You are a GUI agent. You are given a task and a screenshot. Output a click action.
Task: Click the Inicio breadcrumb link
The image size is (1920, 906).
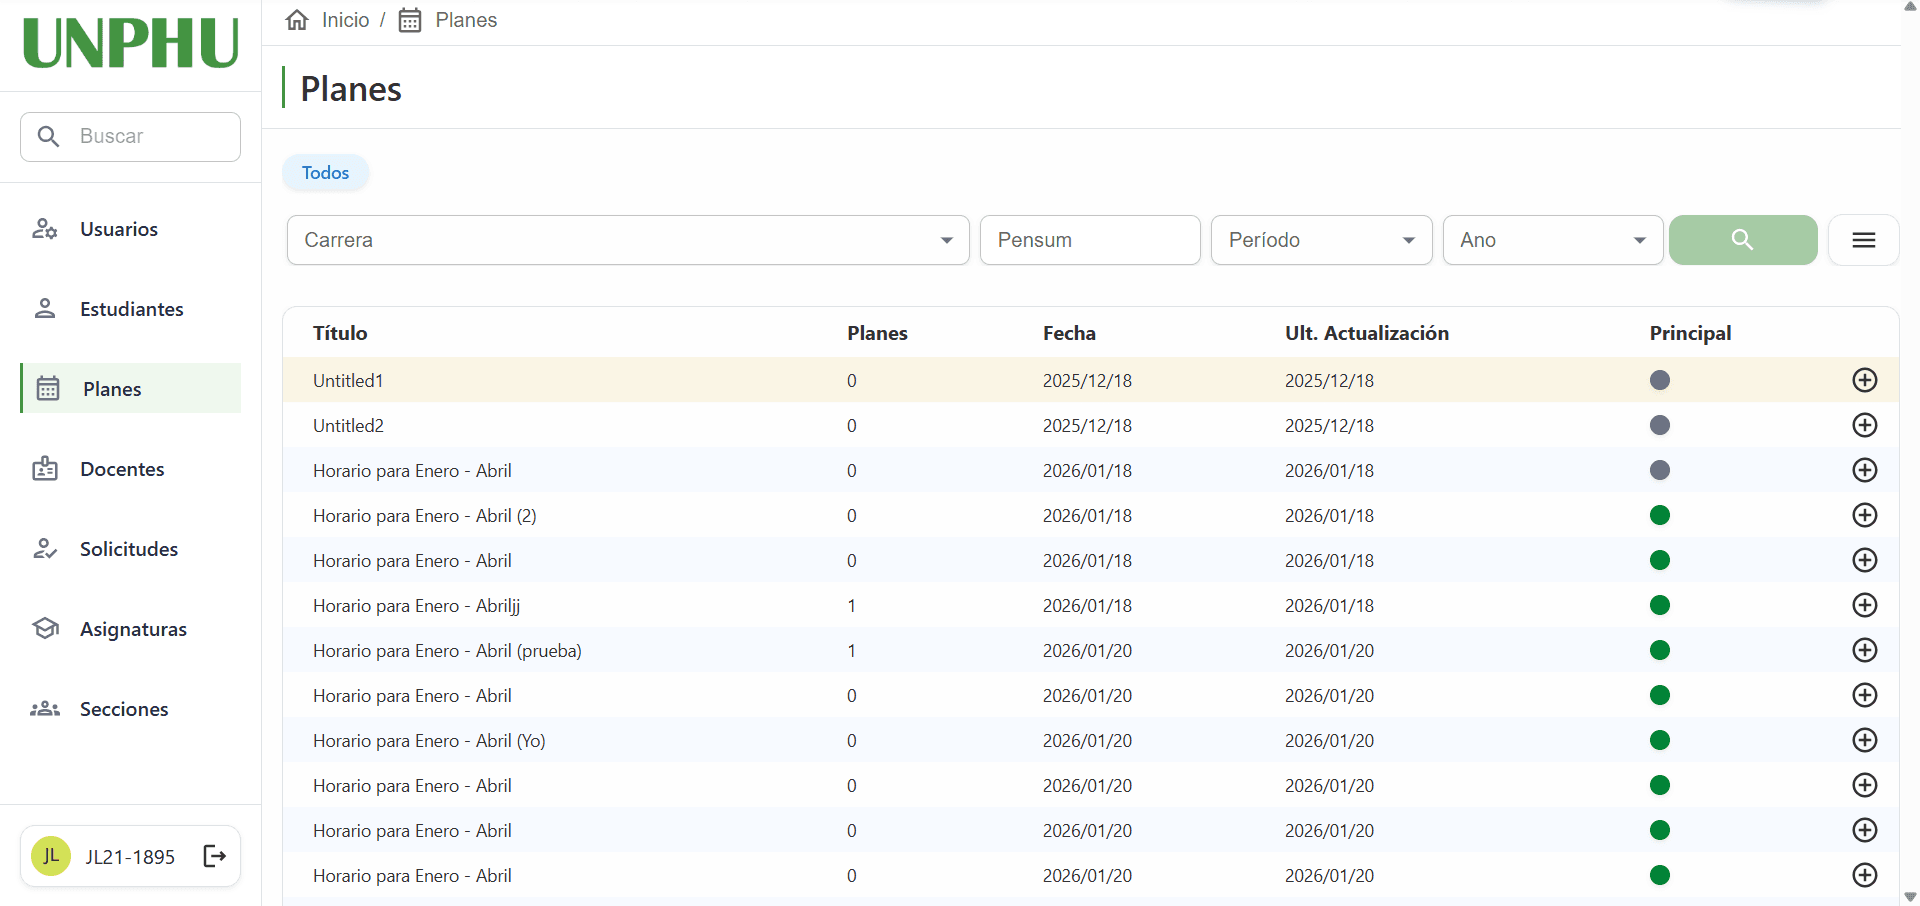point(345,20)
